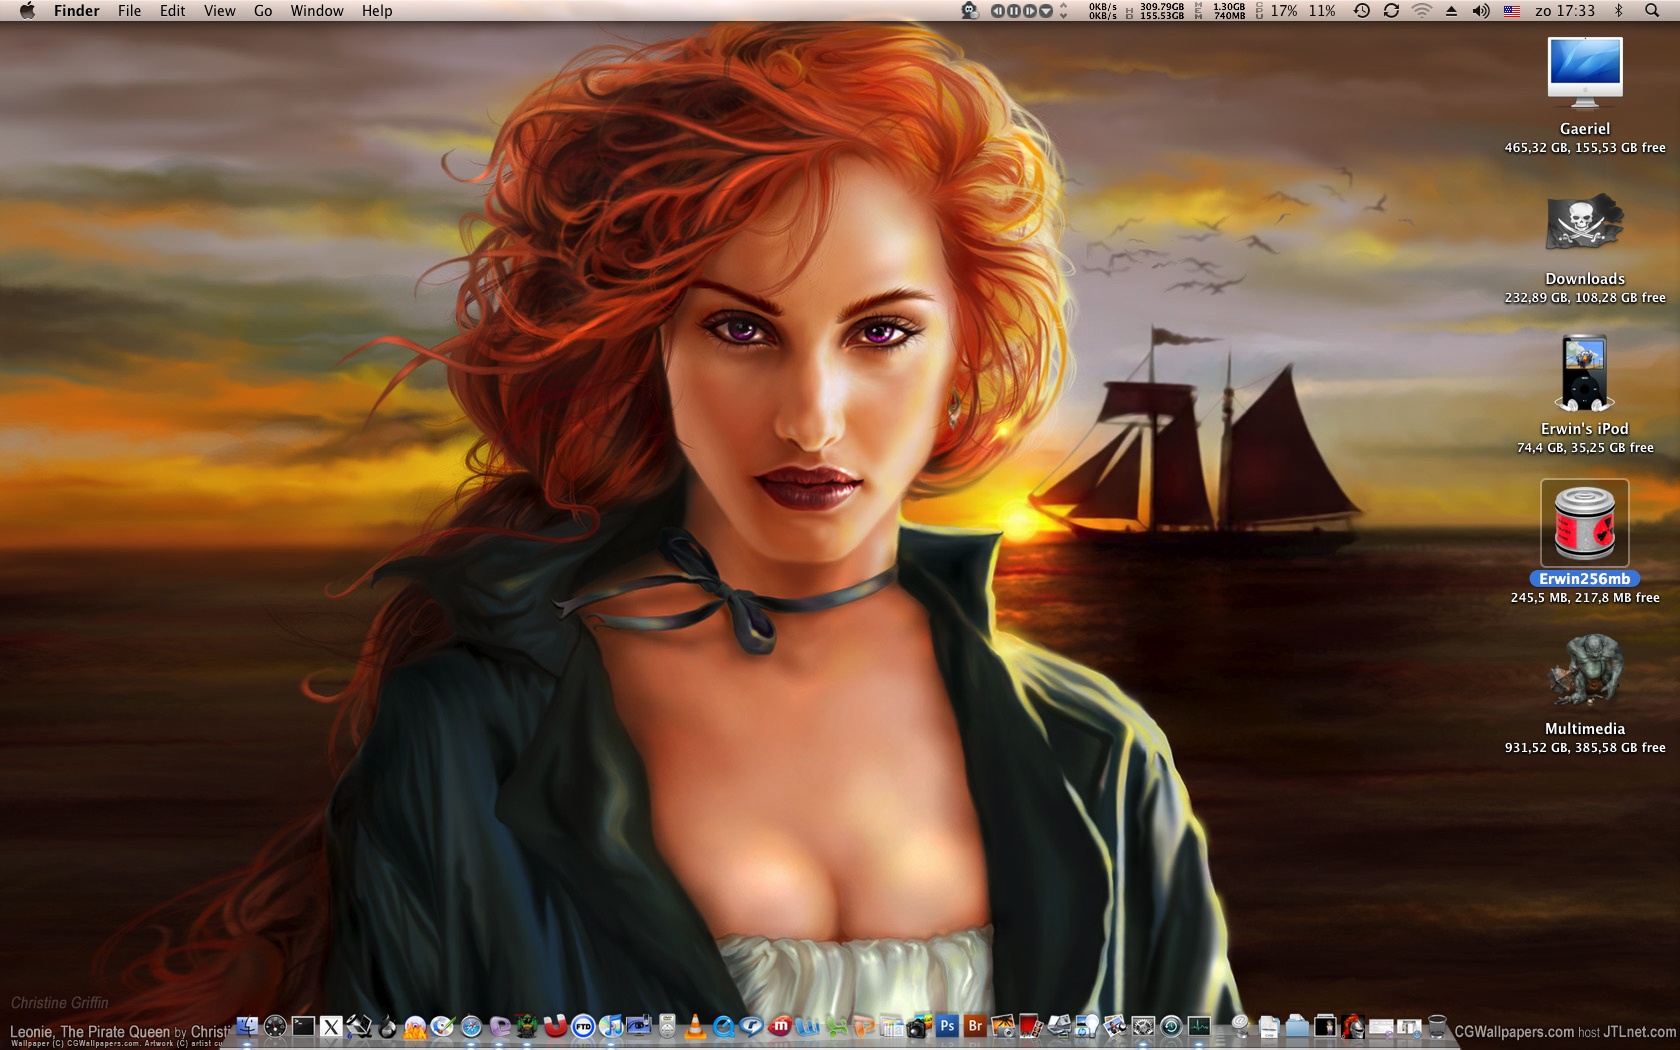Open Spotlight search
1680x1050 pixels.
[1652, 11]
